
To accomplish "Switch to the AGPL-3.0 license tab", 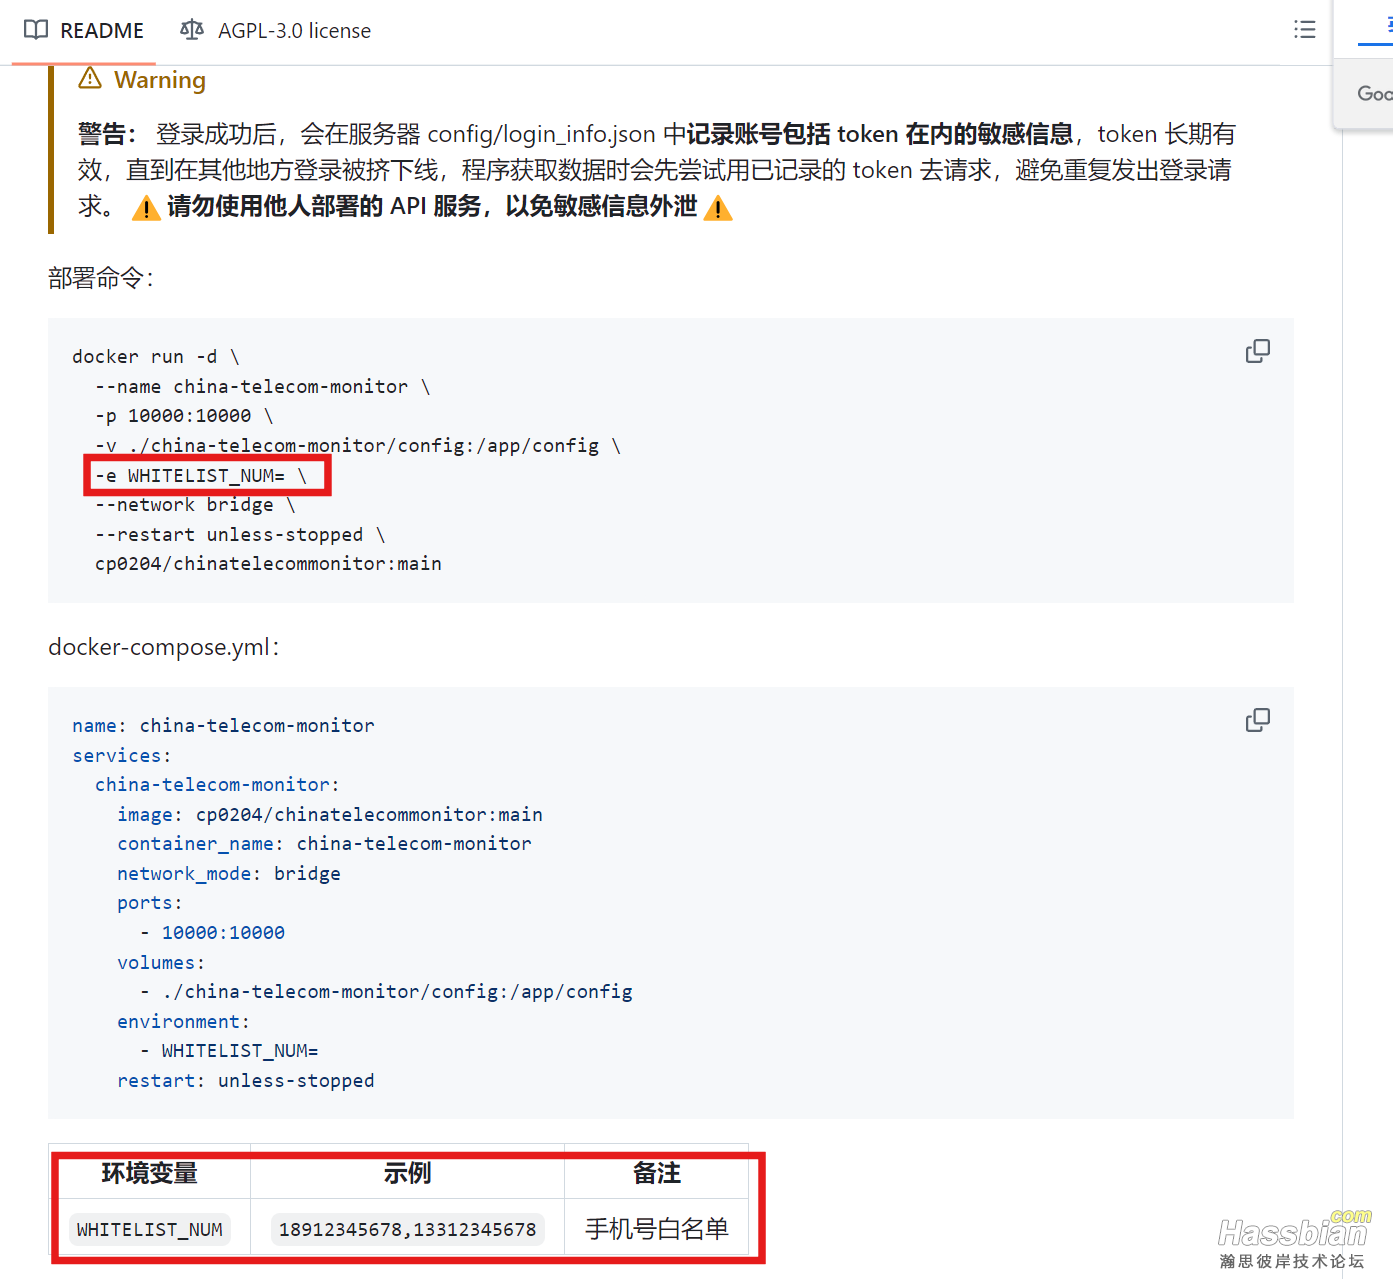I will [275, 31].
